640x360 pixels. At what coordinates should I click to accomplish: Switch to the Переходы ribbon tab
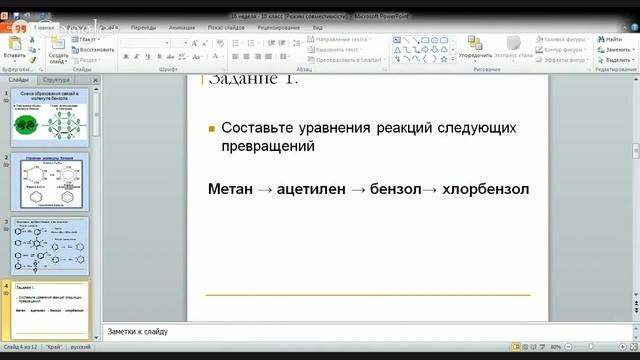pyautogui.click(x=143, y=28)
